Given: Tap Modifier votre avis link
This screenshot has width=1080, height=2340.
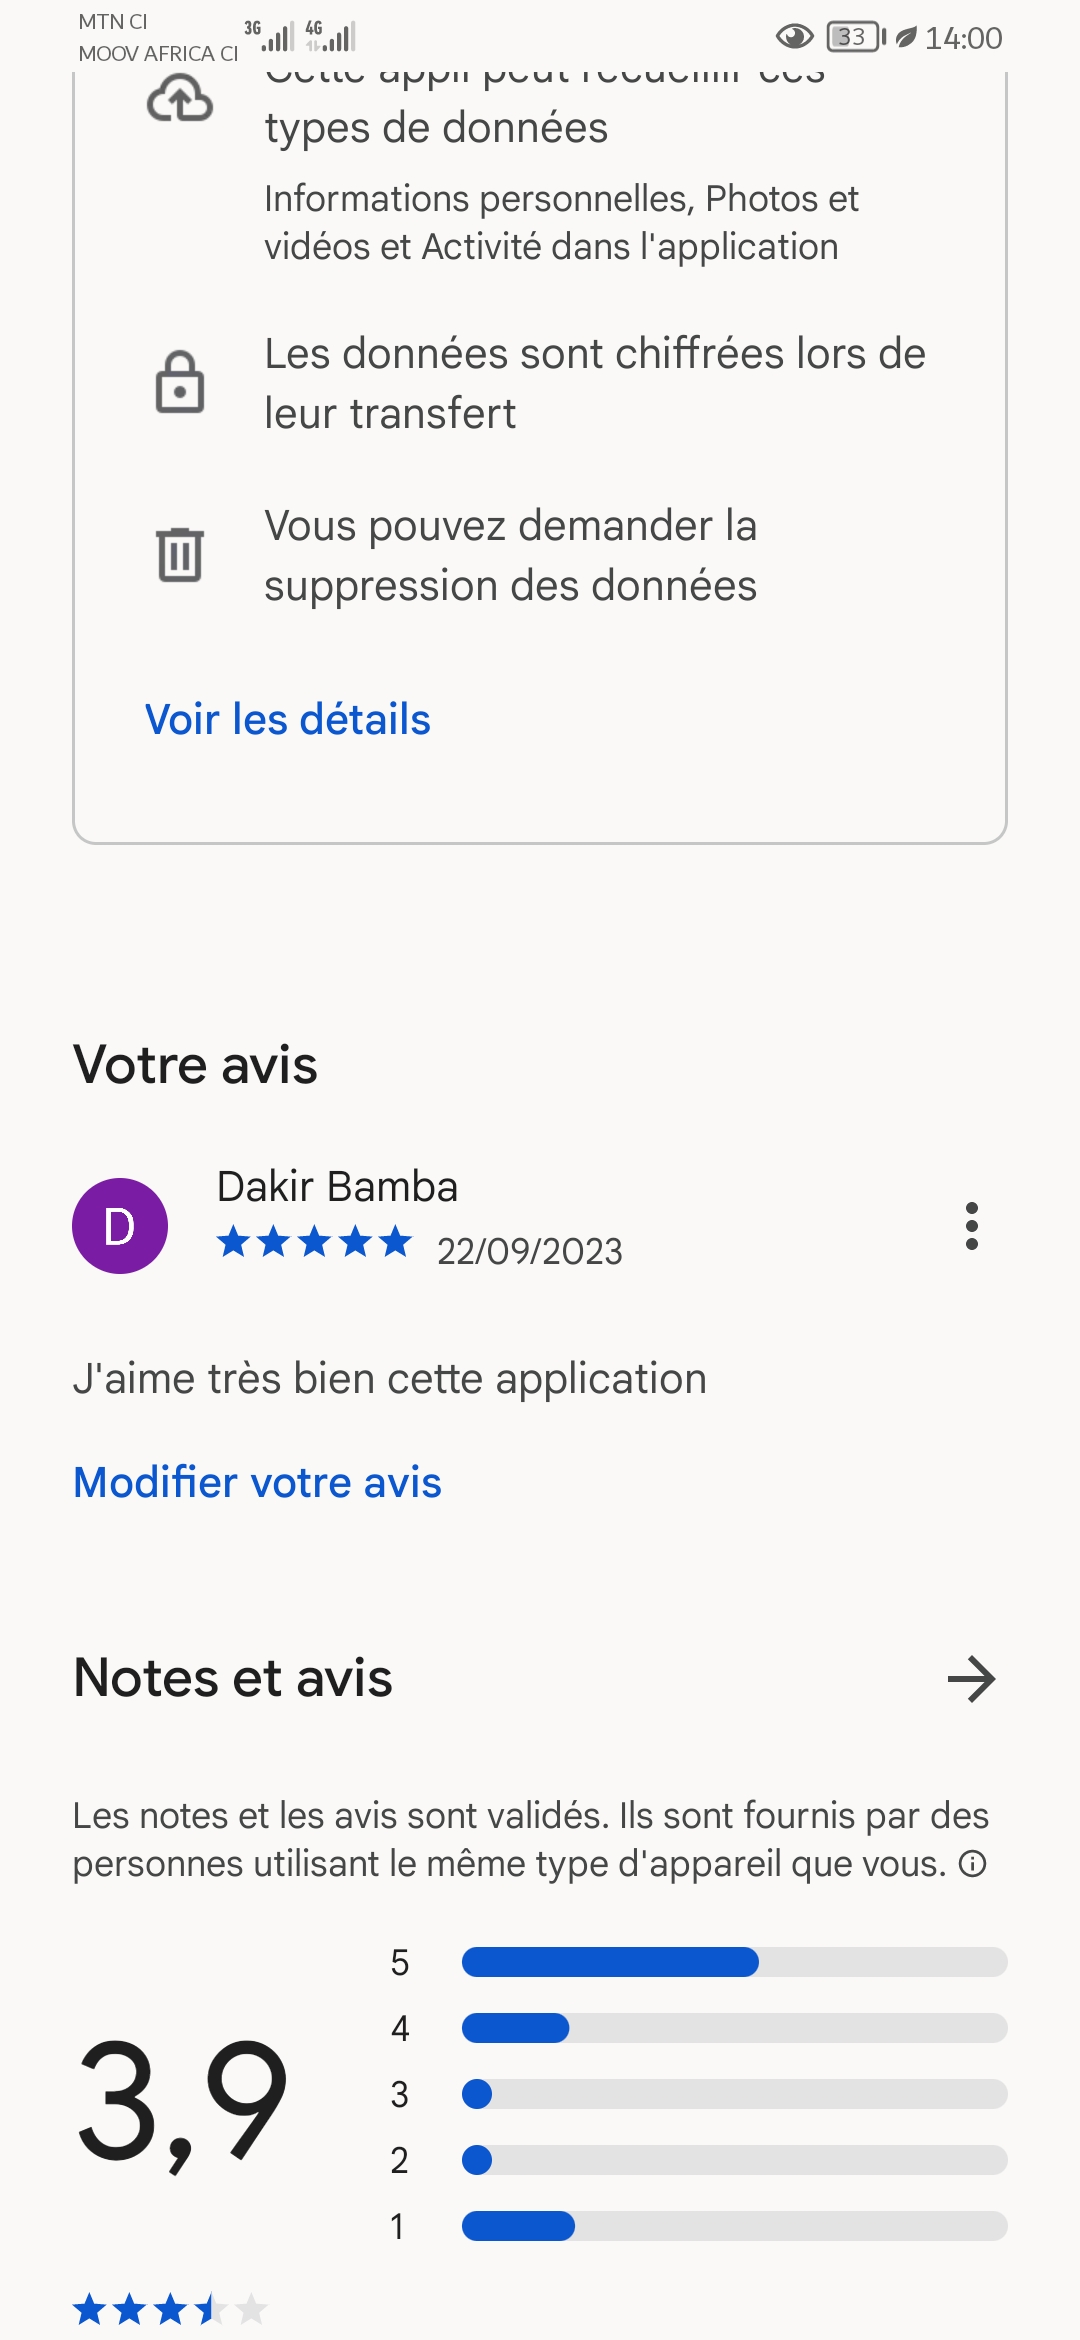Looking at the screenshot, I should click(x=258, y=1483).
